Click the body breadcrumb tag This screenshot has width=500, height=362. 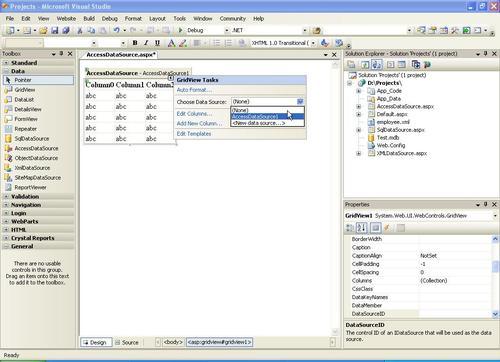point(173,342)
